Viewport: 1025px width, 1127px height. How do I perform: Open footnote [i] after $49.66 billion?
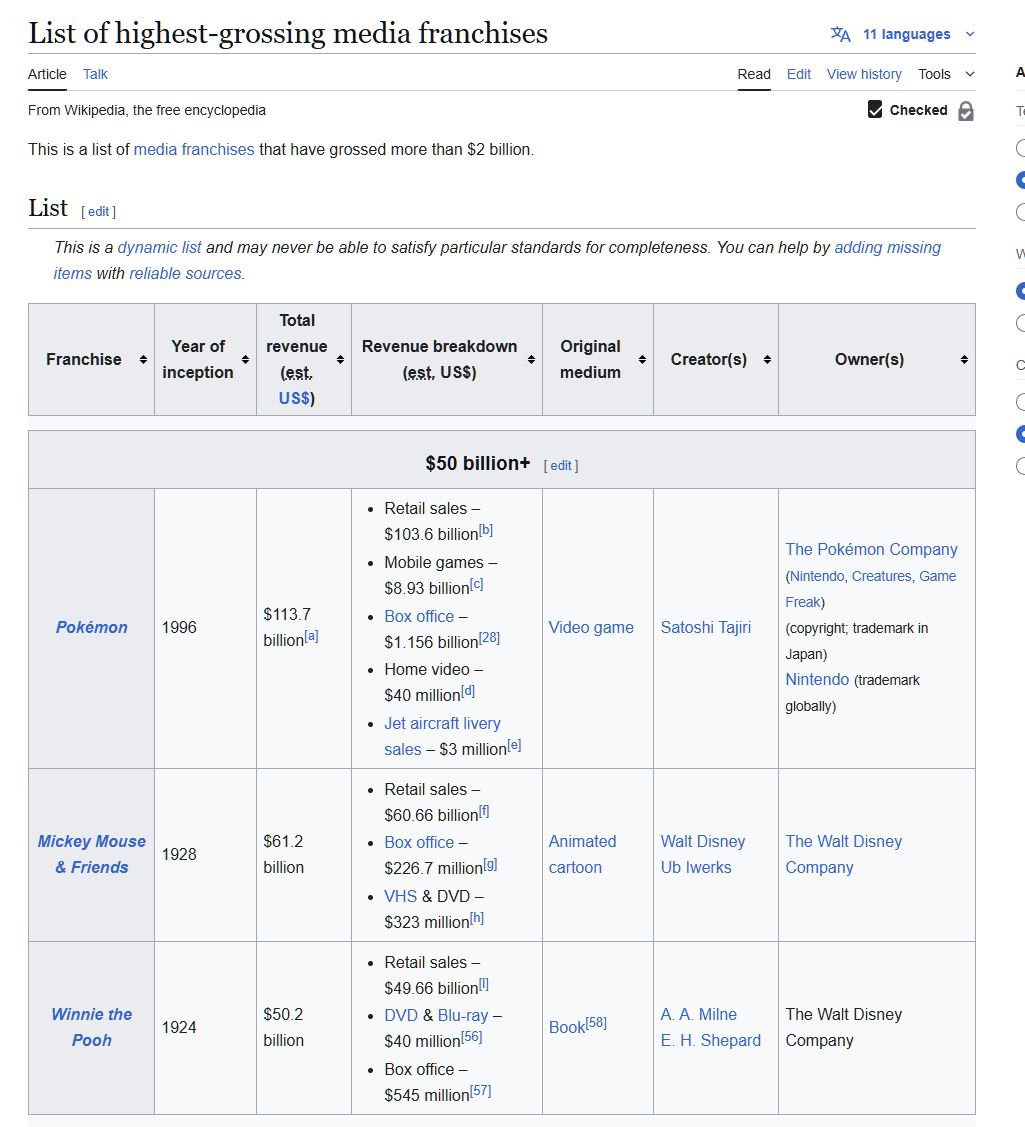pos(484,984)
